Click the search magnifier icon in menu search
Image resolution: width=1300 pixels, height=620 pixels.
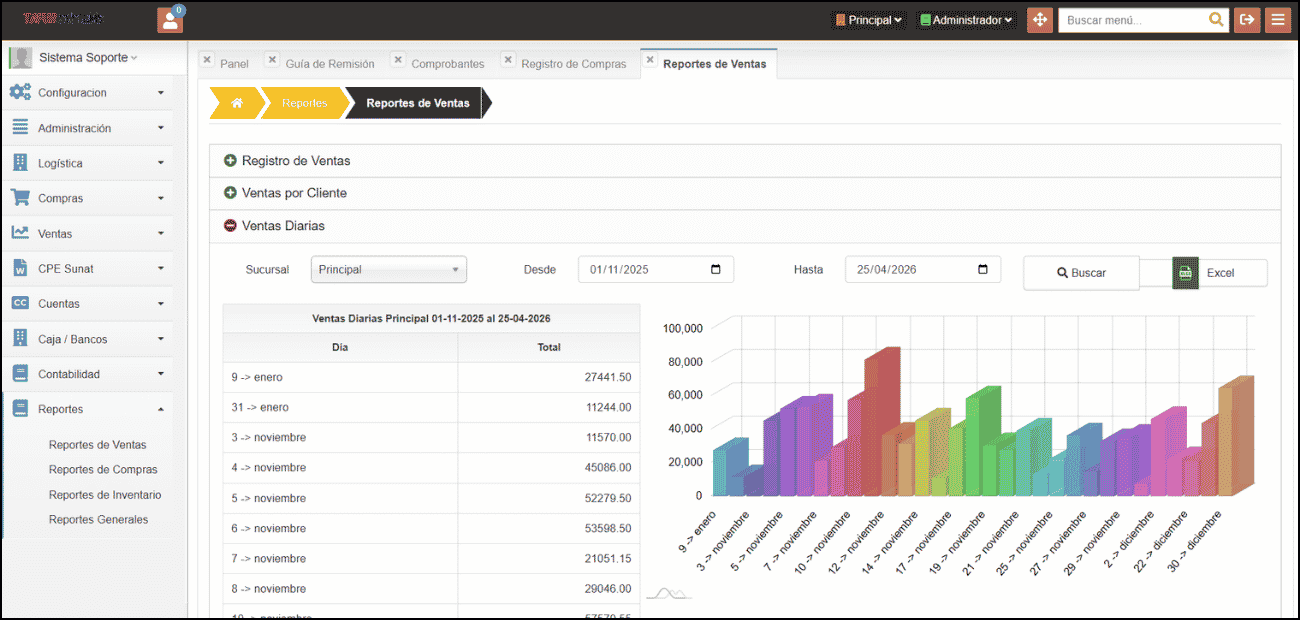(x=1216, y=19)
